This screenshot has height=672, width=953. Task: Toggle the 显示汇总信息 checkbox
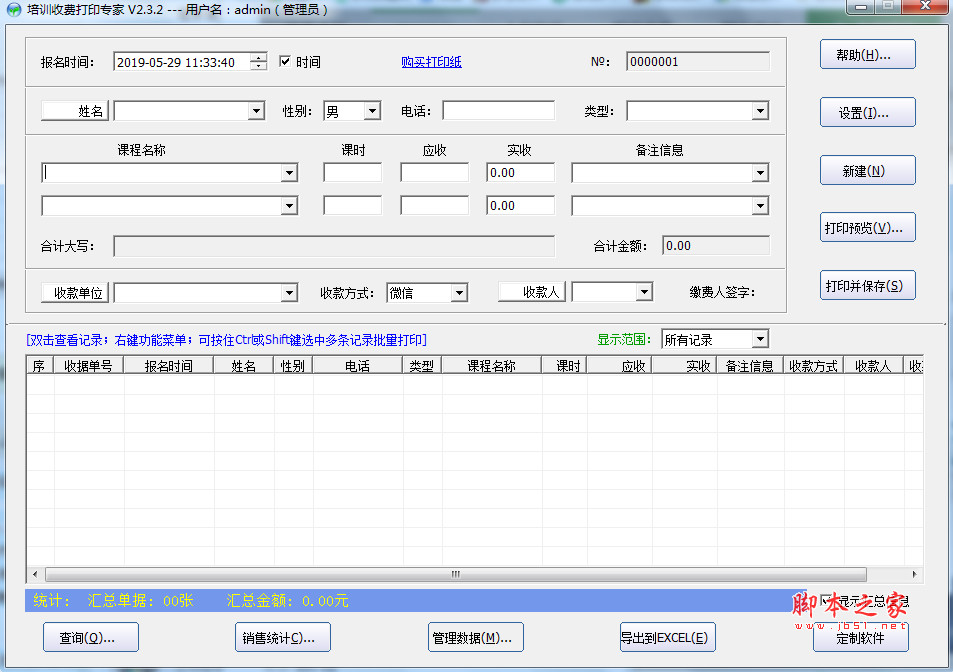pyautogui.click(x=825, y=601)
